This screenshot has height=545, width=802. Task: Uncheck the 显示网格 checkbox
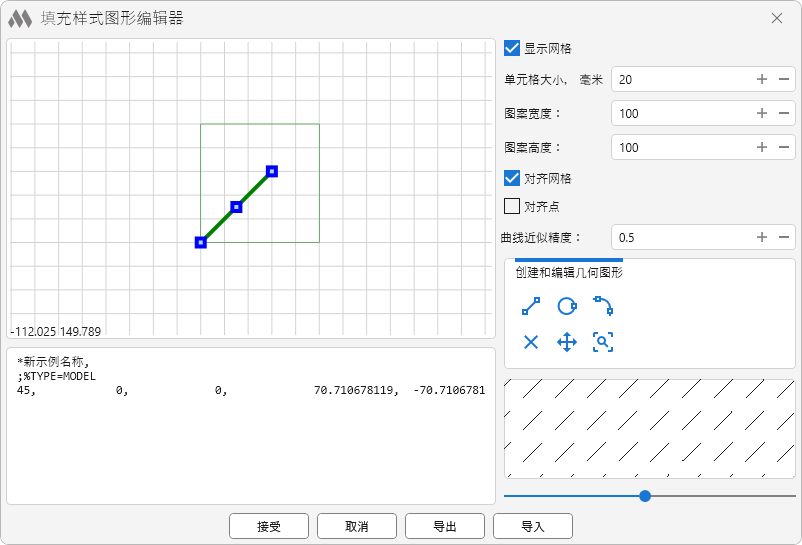[x=512, y=48]
